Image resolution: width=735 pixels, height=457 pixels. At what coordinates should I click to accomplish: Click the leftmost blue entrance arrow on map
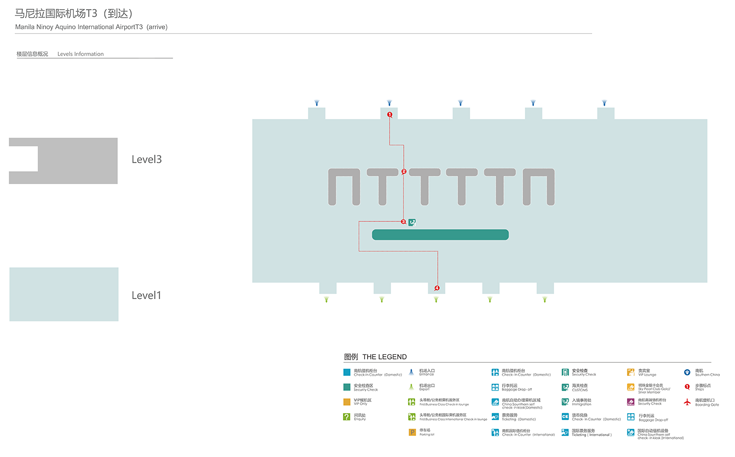[317, 103]
